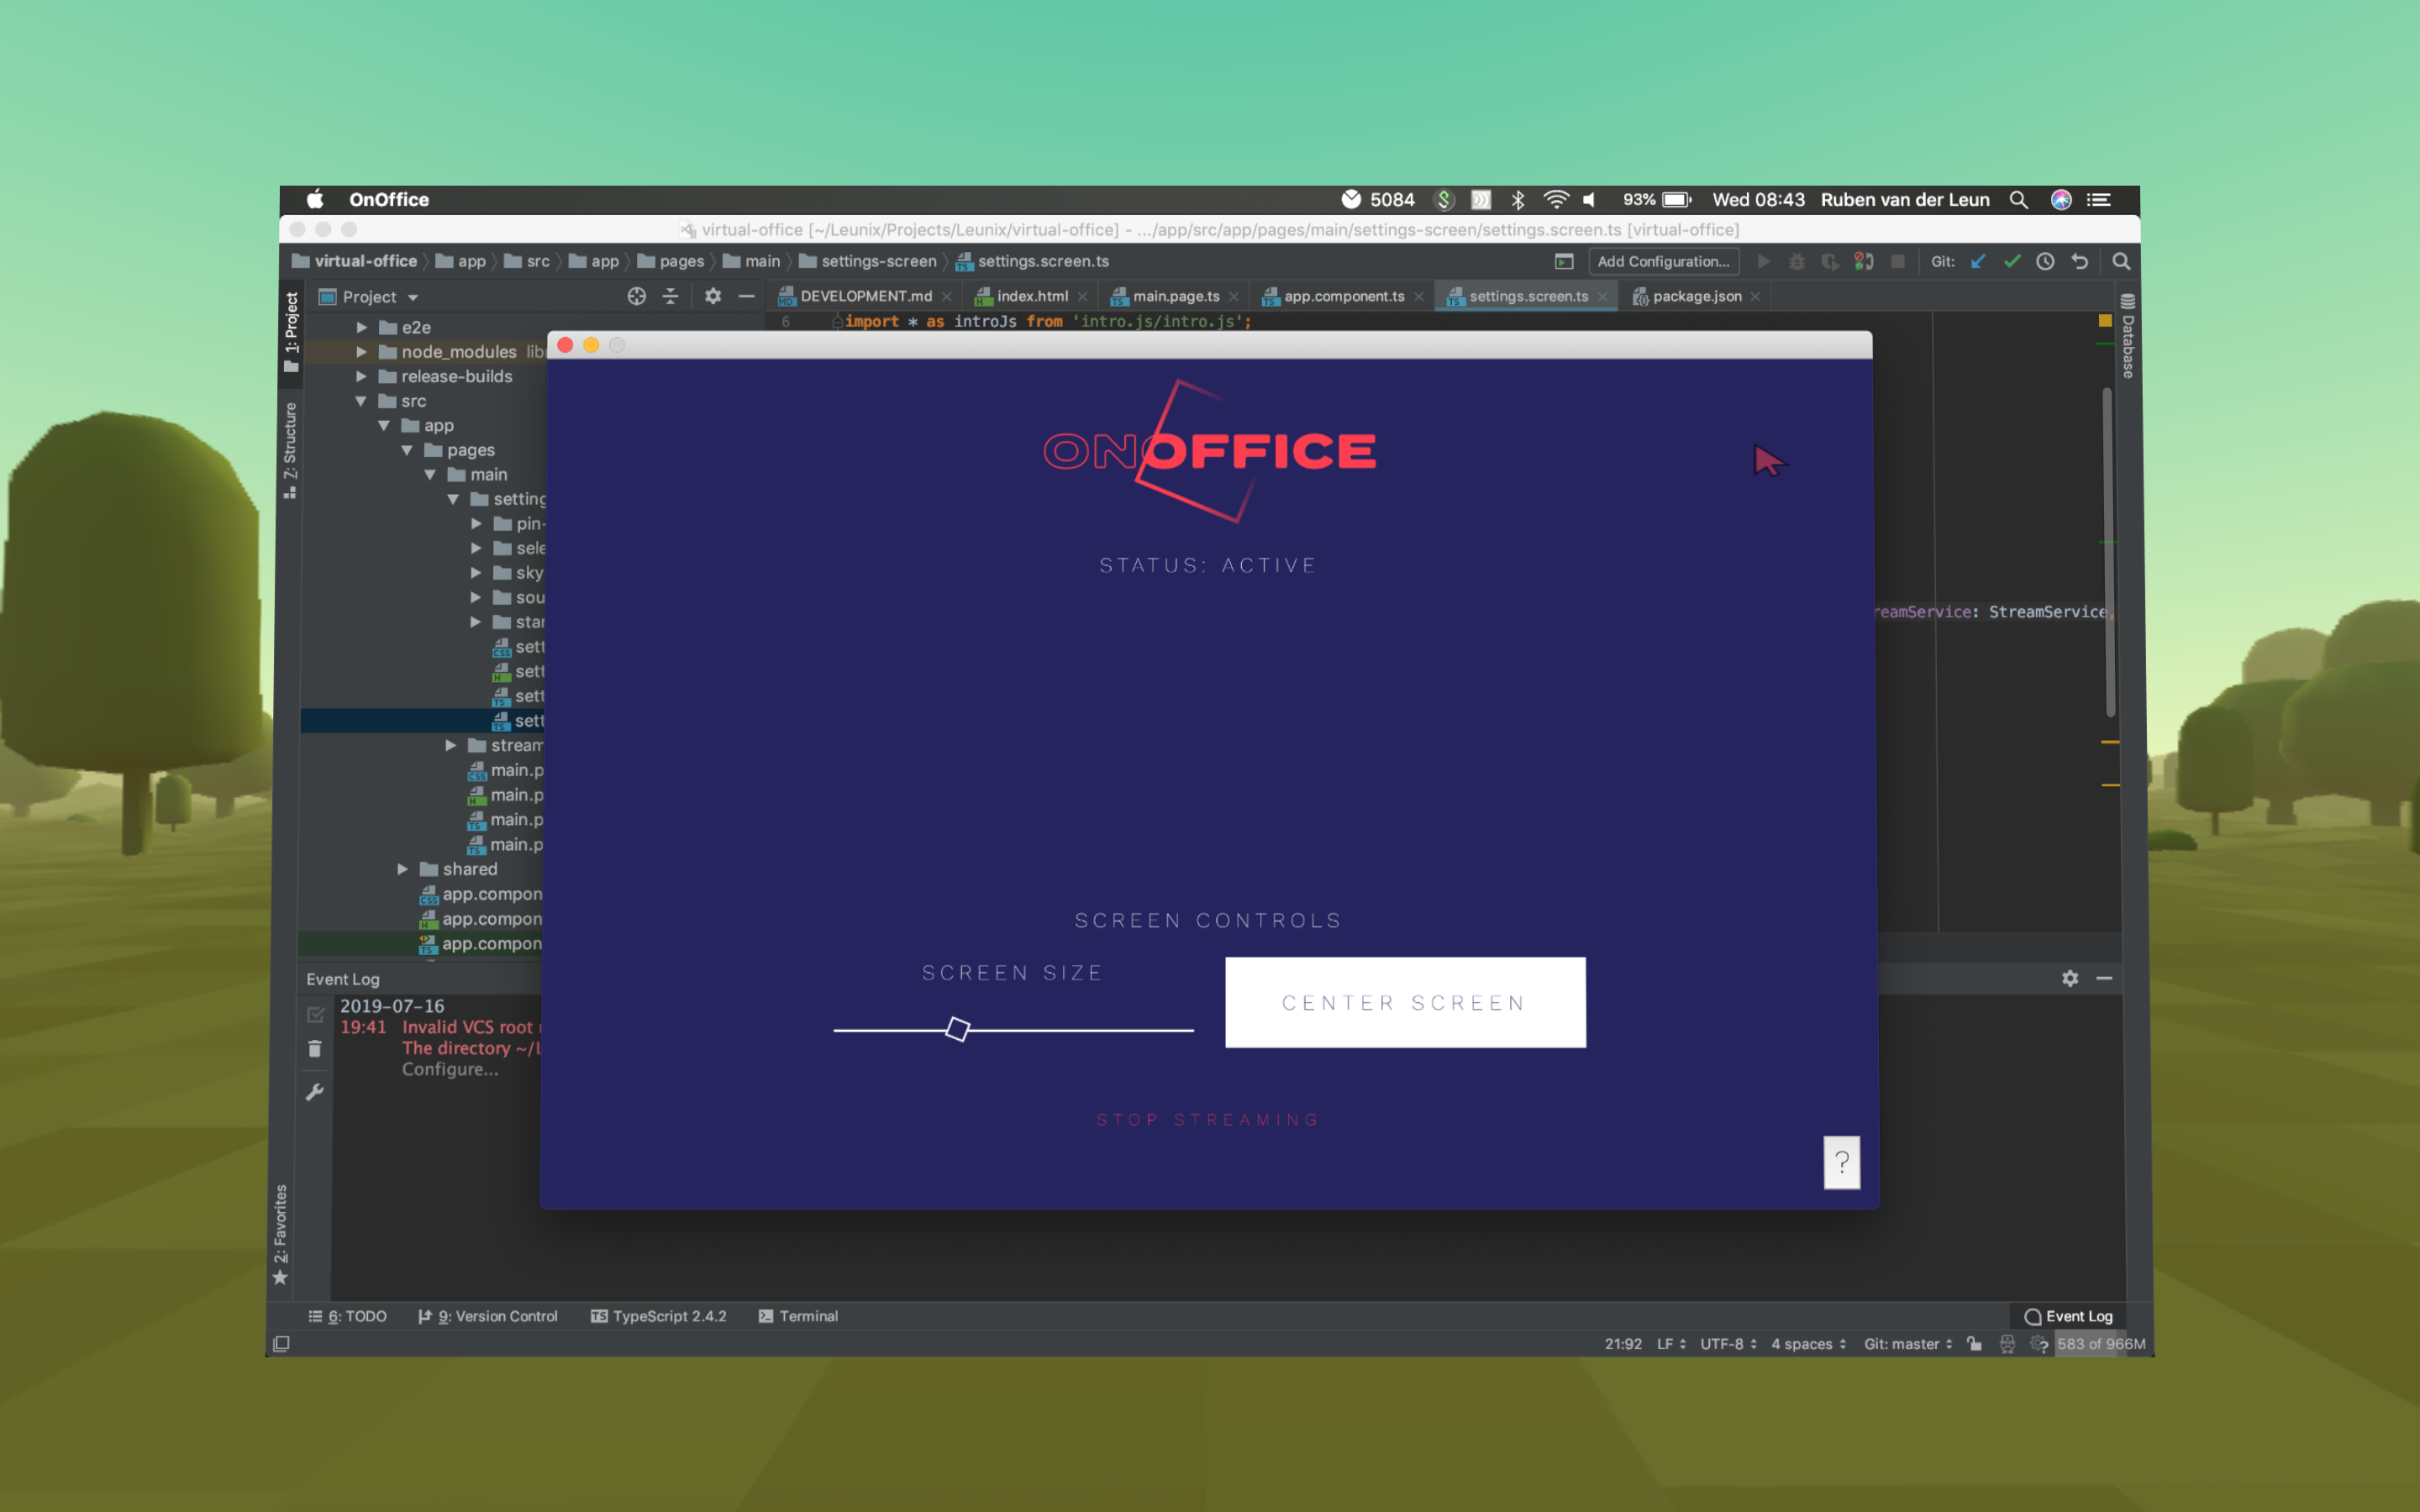Click the STOP STREAMING link
This screenshot has width=2420, height=1512.
1208,1120
